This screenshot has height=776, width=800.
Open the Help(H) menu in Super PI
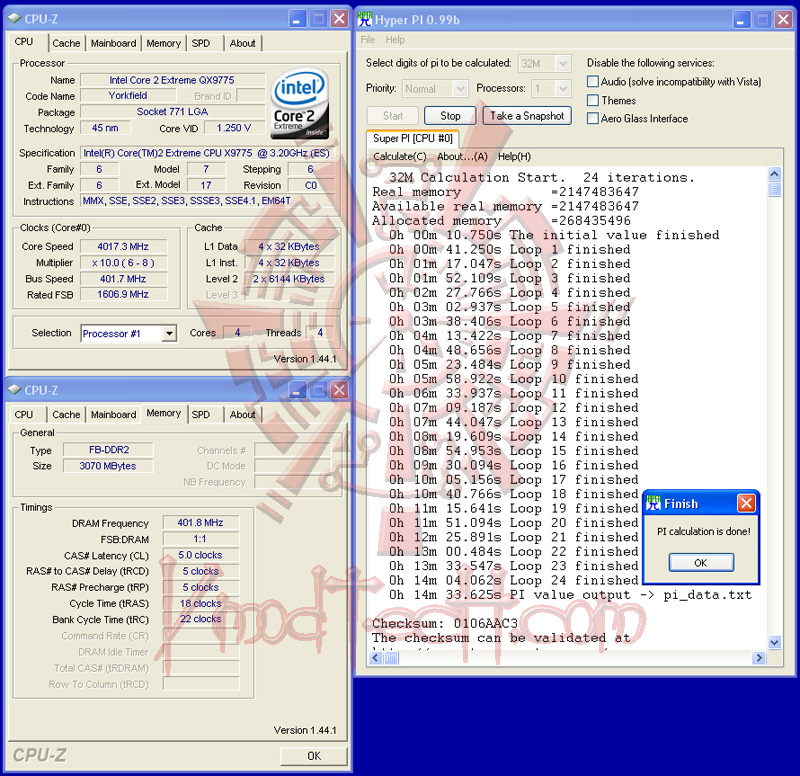point(514,157)
